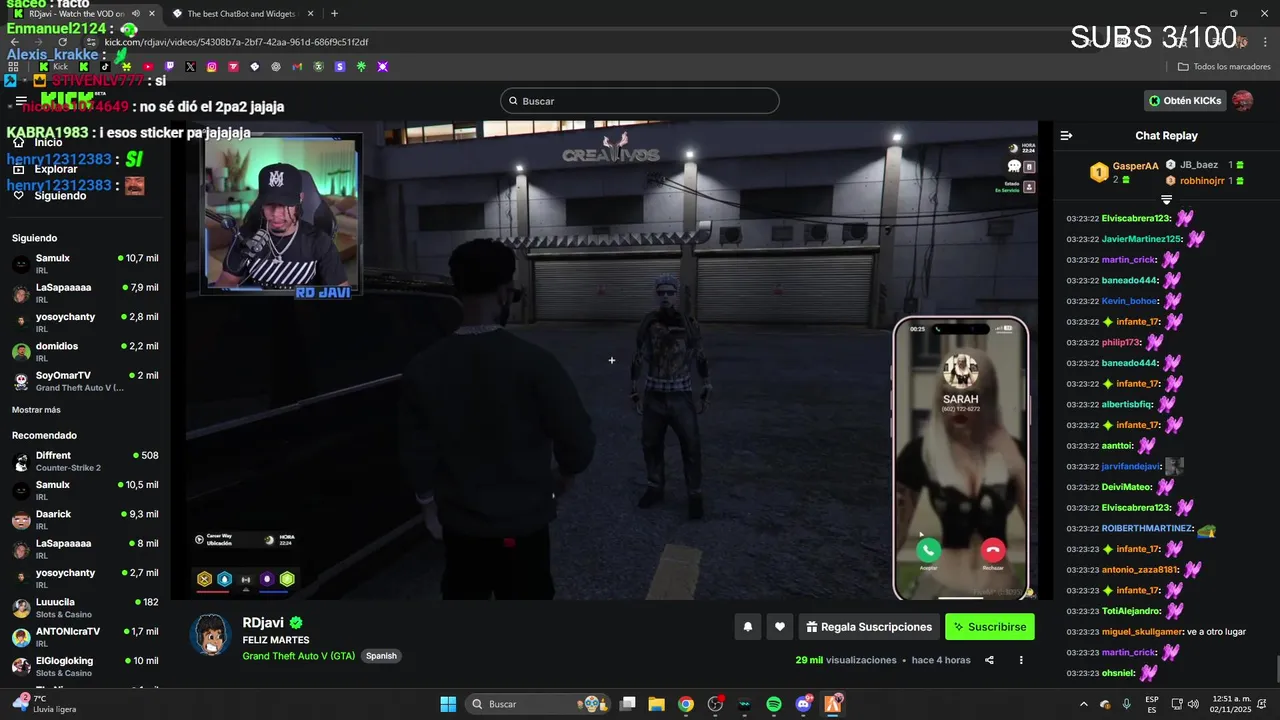Image resolution: width=1280 pixels, height=720 pixels.
Task: Open the Kick labeled bookmark
Action: point(54,67)
